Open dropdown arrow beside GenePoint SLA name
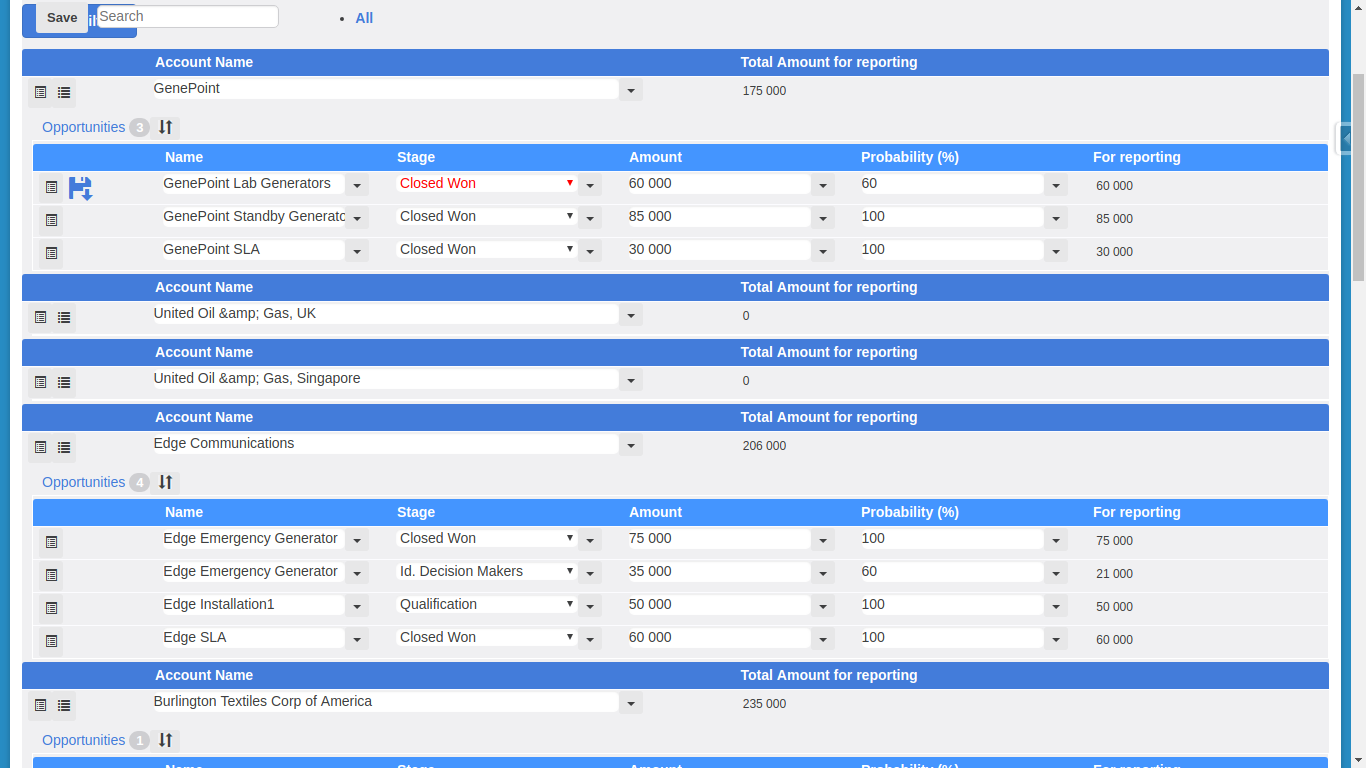 pos(357,252)
